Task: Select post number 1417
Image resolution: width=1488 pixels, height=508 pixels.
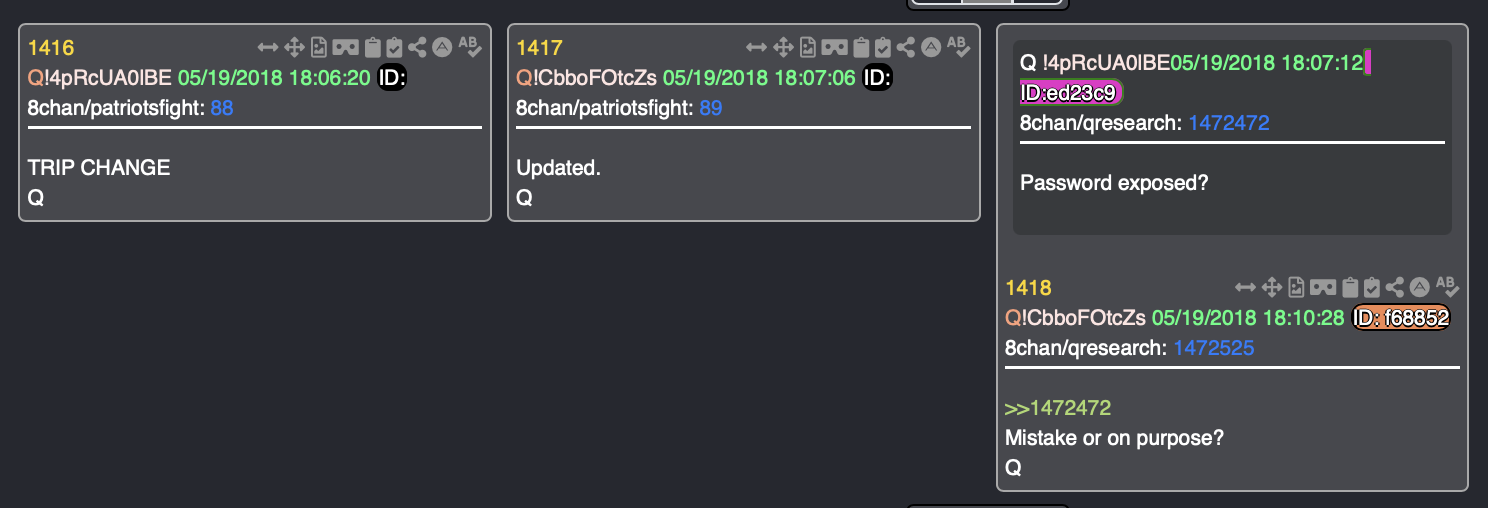Action: [x=539, y=47]
